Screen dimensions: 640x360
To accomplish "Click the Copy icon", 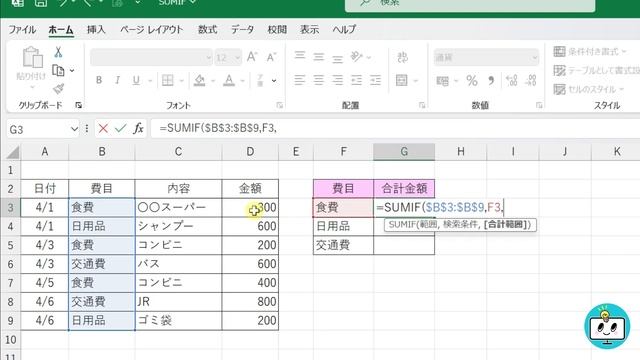I will pos(58,71).
